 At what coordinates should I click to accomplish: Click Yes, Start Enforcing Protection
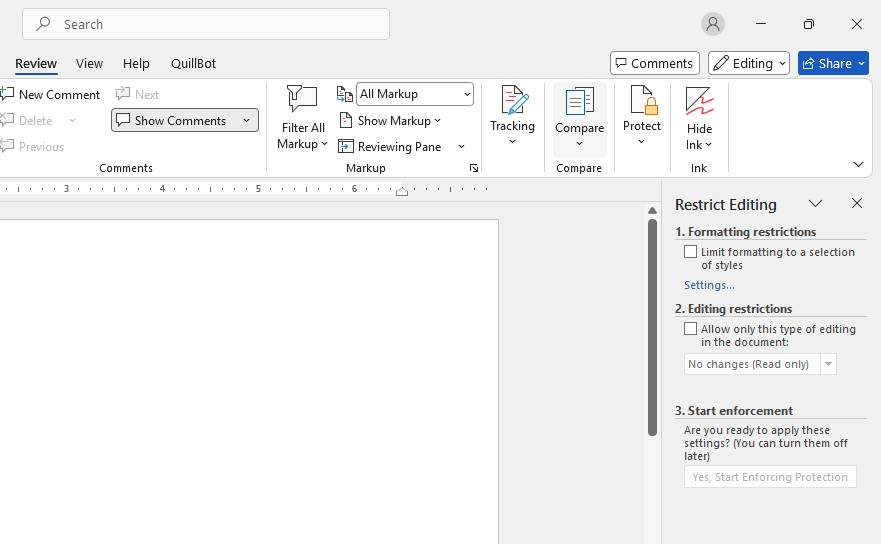click(770, 477)
